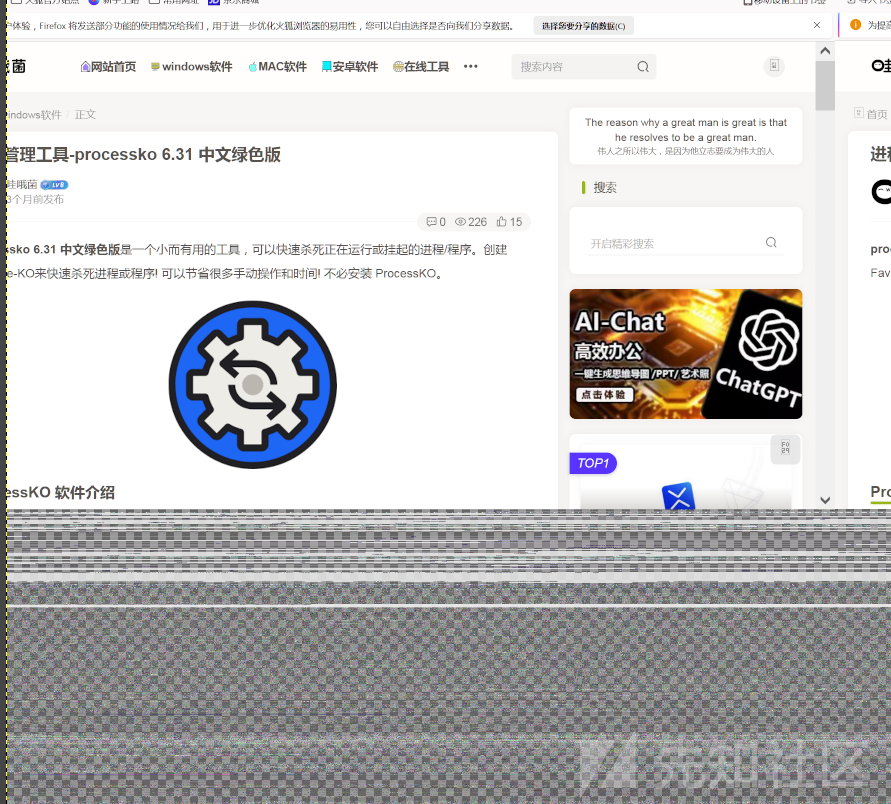Click the scrollbar up arrow

pos(825,51)
